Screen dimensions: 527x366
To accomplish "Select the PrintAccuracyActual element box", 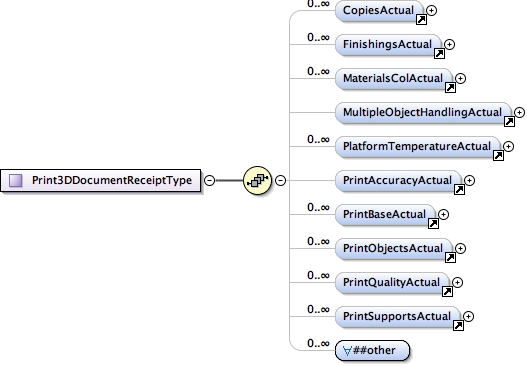I will [399, 180].
